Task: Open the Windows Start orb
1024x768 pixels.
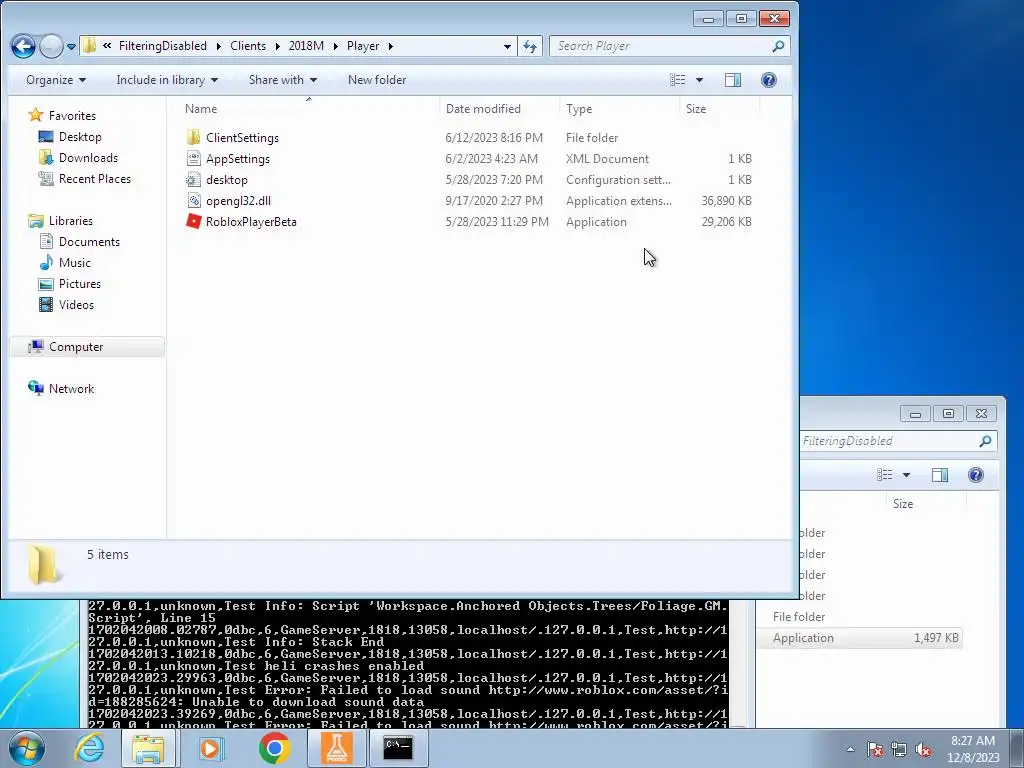Action: pos(27,748)
